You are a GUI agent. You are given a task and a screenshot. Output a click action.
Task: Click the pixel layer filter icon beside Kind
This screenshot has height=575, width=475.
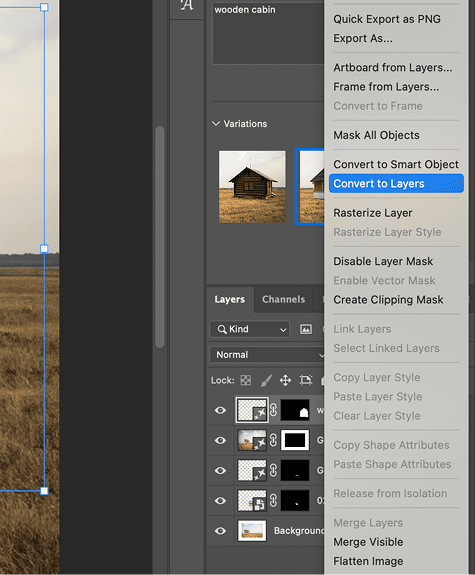pos(306,329)
